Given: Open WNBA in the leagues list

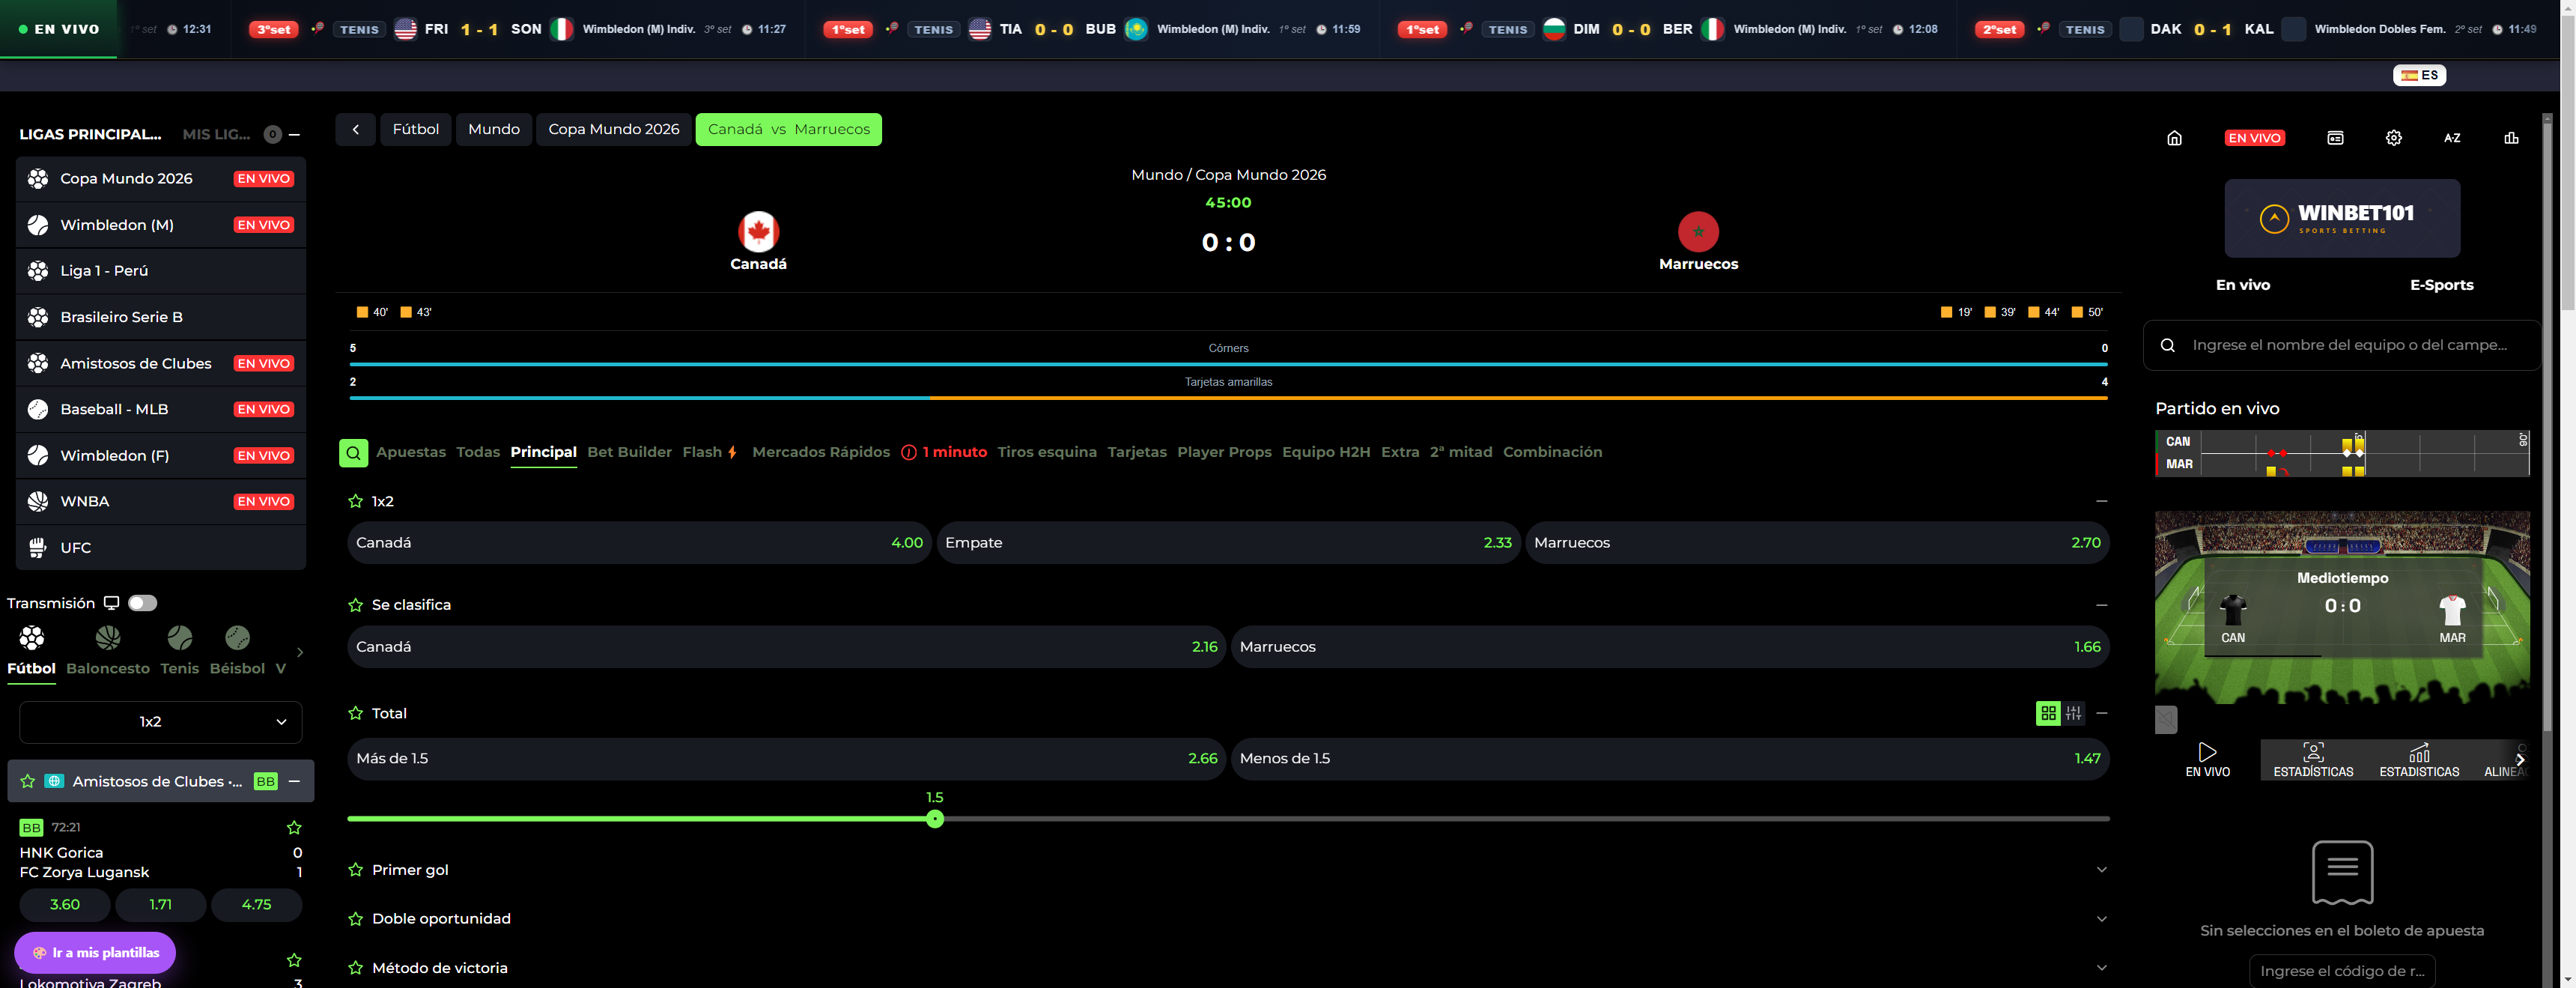Looking at the screenshot, I should coord(161,502).
